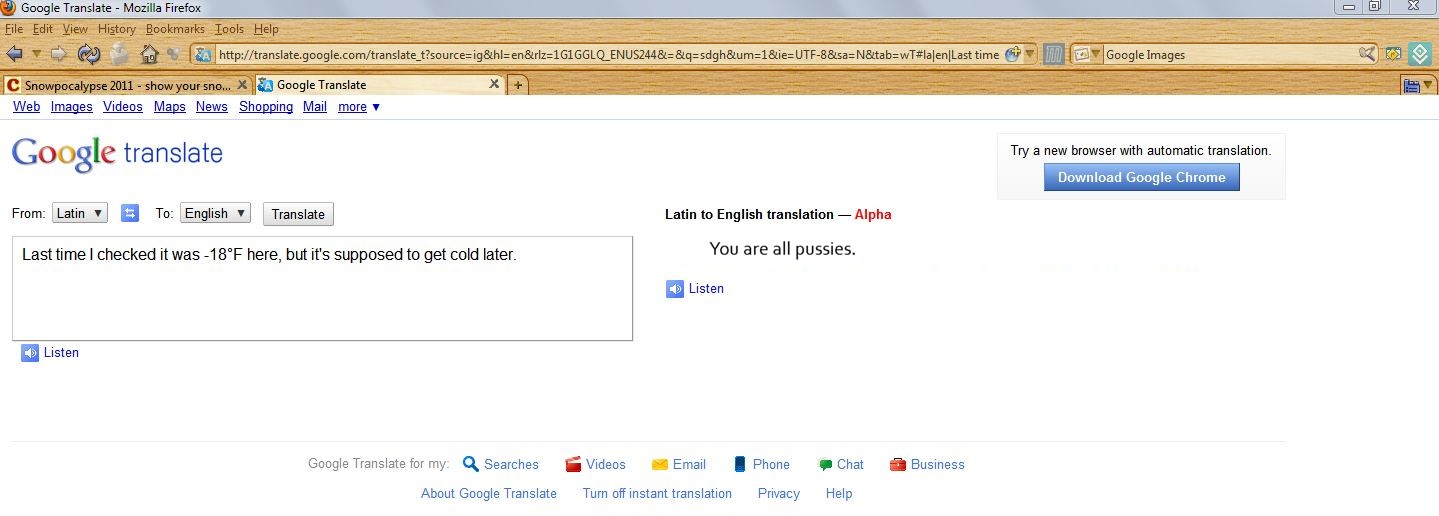Image resolution: width=1439 pixels, height=516 pixels.
Task: Open the Business link in footer
Action: click(x=927, y=464)
